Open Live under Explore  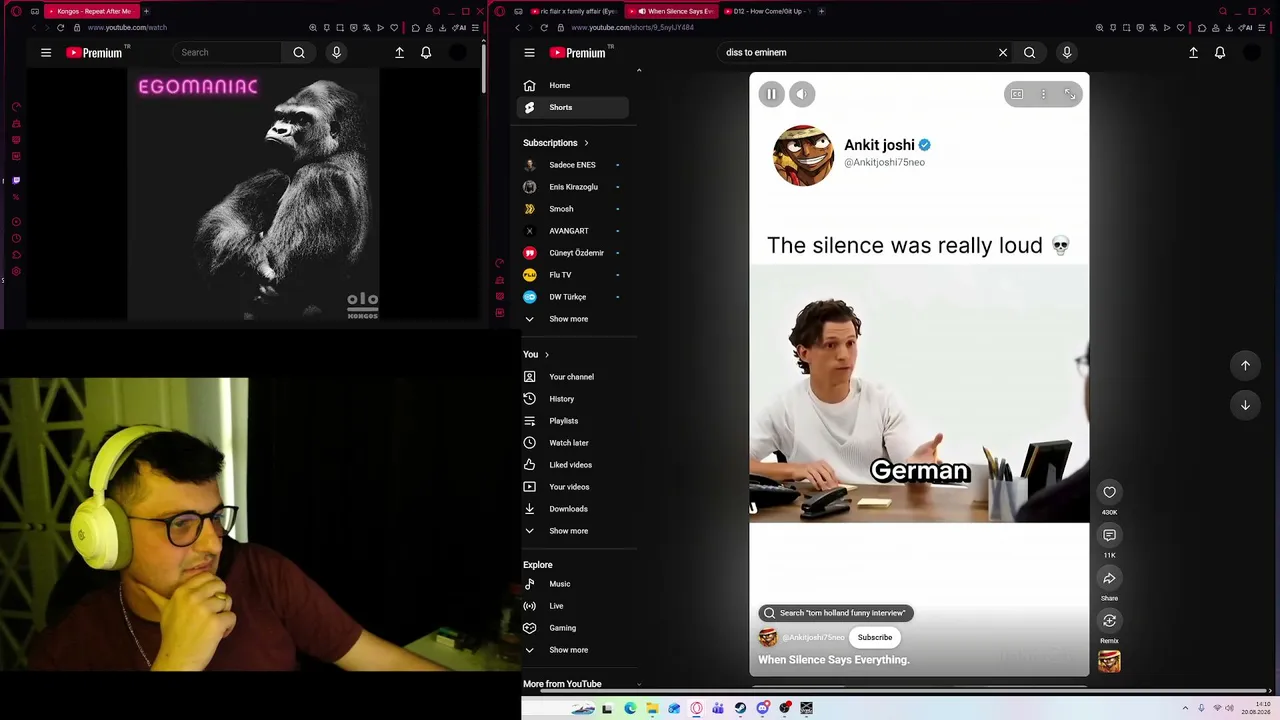(x=574, y=606)
